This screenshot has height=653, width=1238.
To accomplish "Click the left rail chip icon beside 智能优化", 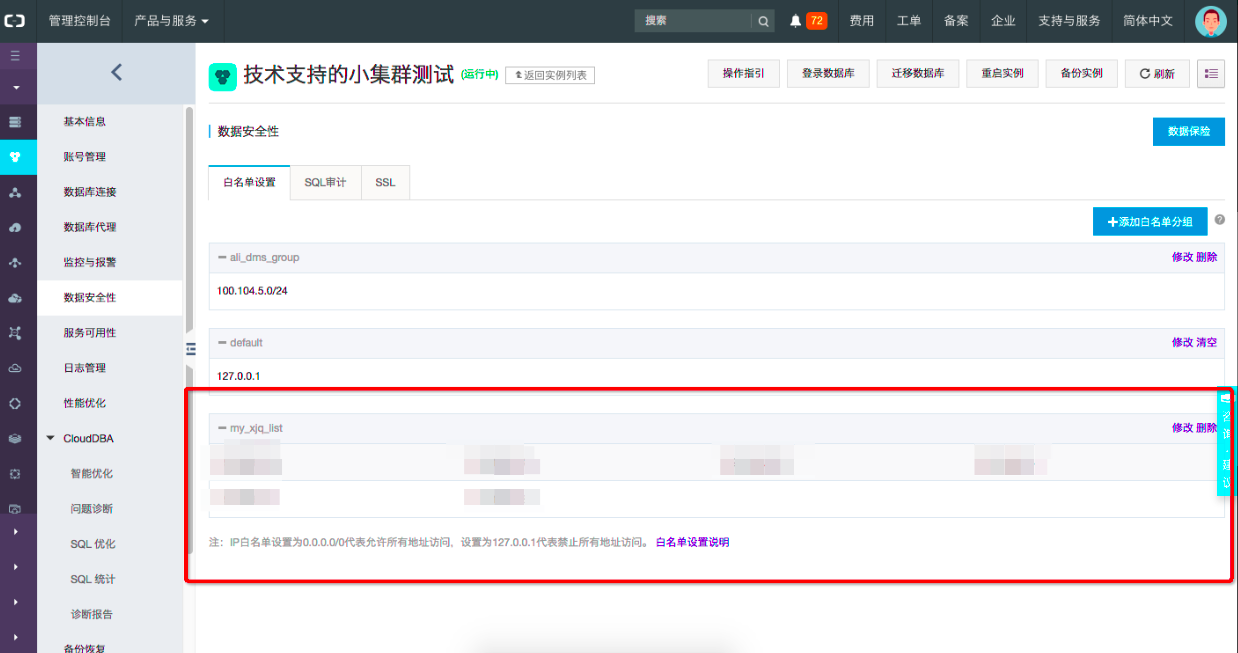I will coord(15,473).
